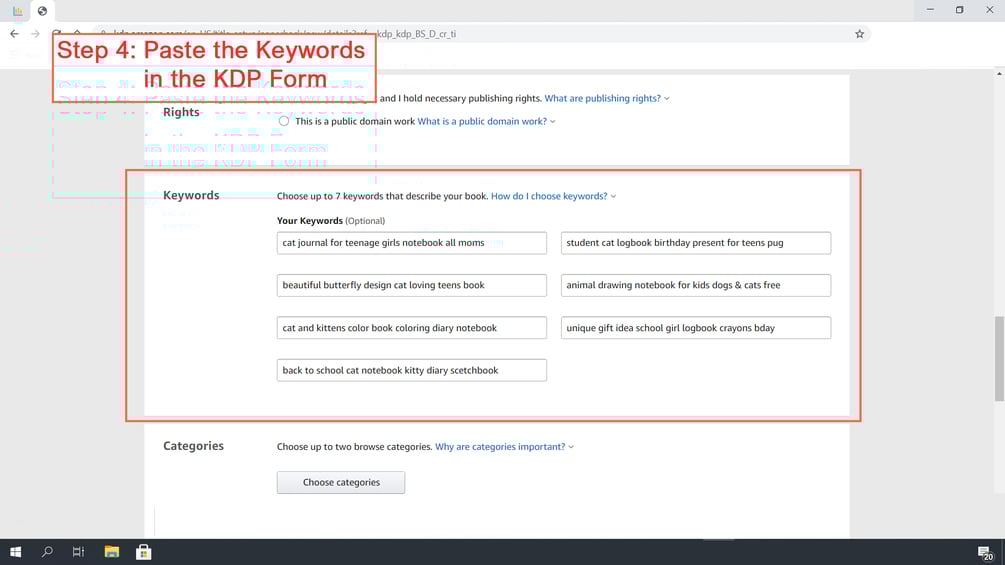Expand 'Why are categories important?' help

click(x=503, y=447)
